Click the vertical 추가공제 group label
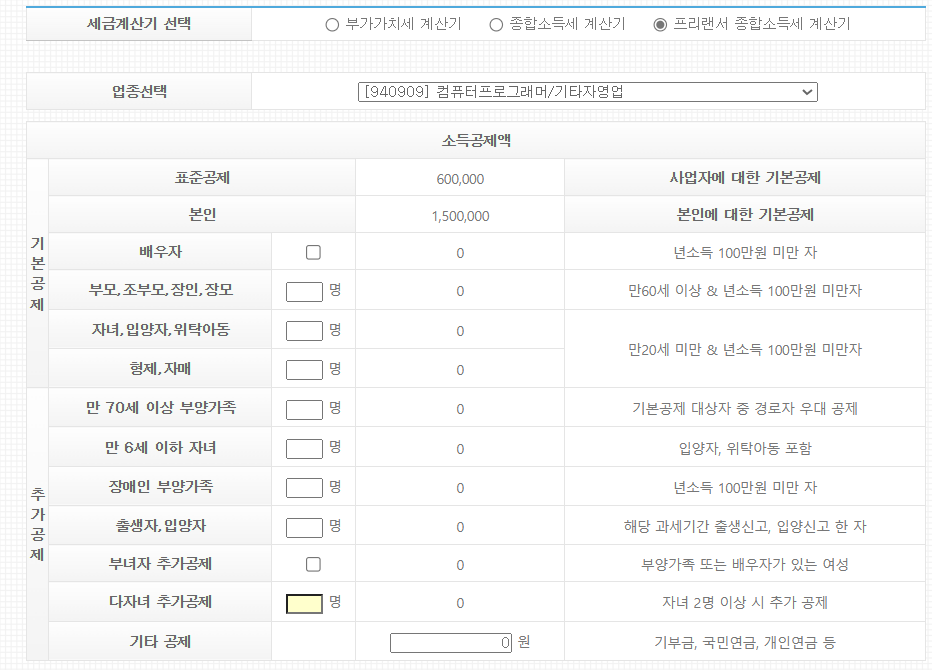 37,524
